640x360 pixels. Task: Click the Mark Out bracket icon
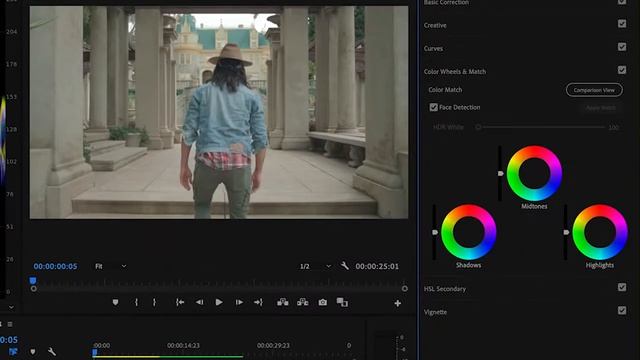point(154,302)
